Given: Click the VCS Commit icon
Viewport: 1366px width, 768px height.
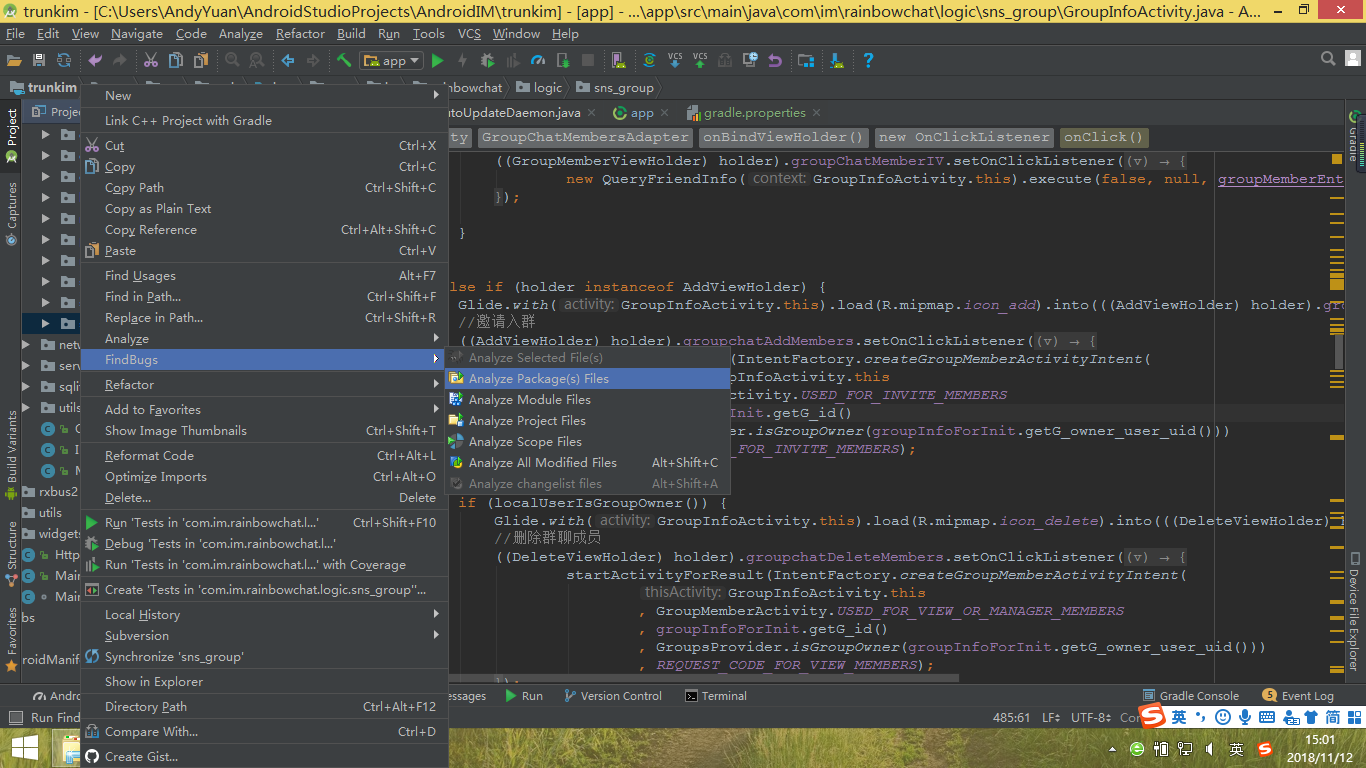Looking at the screenshot, I should (x=700, y=60).
